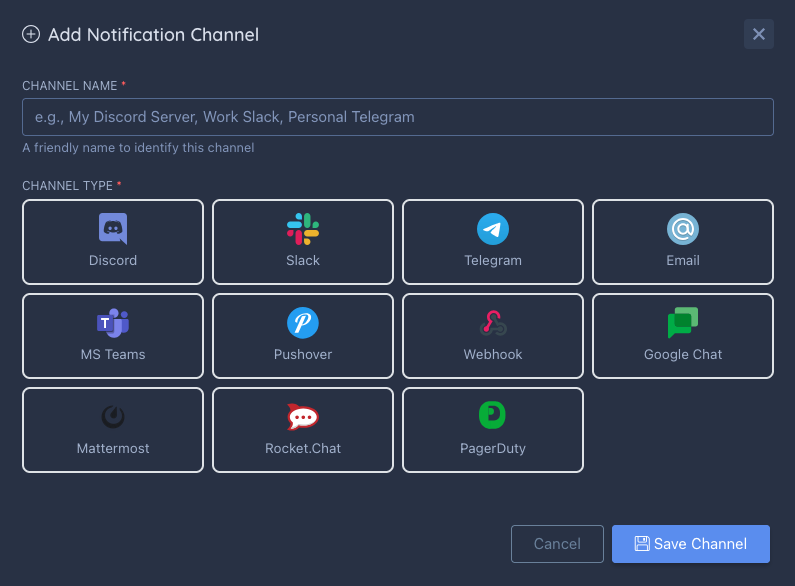Select Email as notification channel
Viewport: 795px width, 586px height.
(x=682, y=242)
